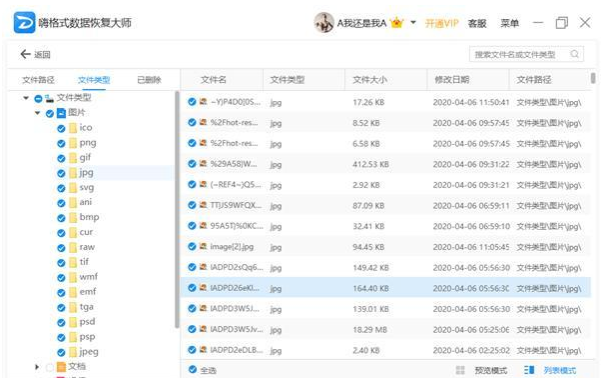The height and width of the screenshot is (378, 603).
Task: Switch to the 文件路径 tab
Action: 38,80
